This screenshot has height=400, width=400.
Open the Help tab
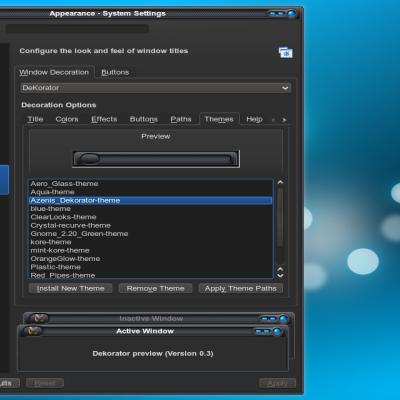point(254,119)
